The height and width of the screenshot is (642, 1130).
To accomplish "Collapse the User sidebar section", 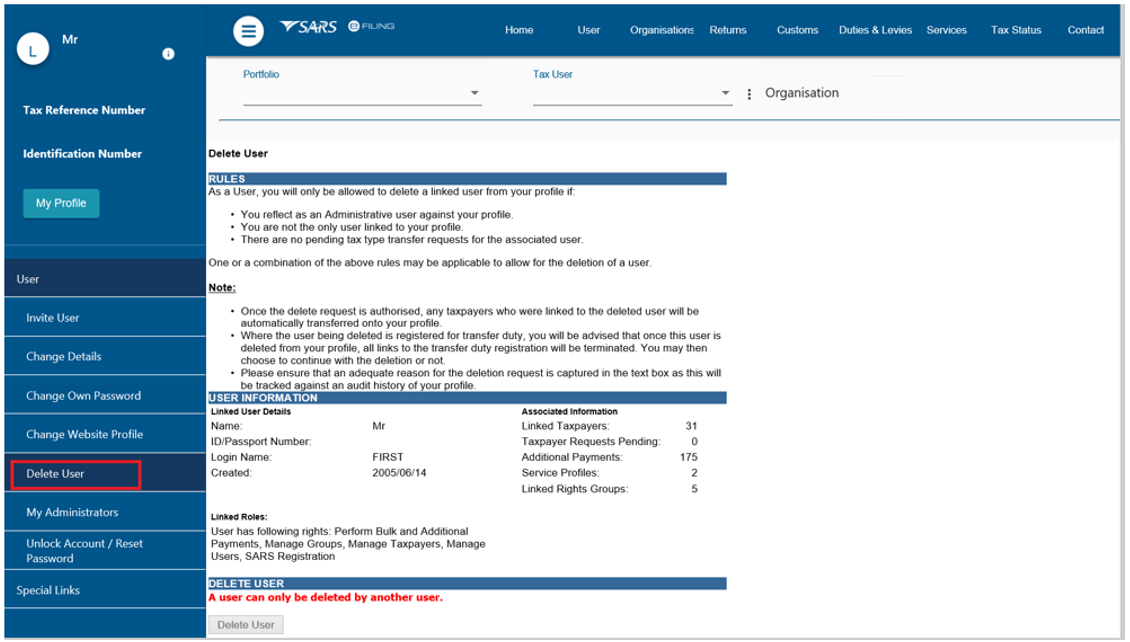I will click(104, 279).
